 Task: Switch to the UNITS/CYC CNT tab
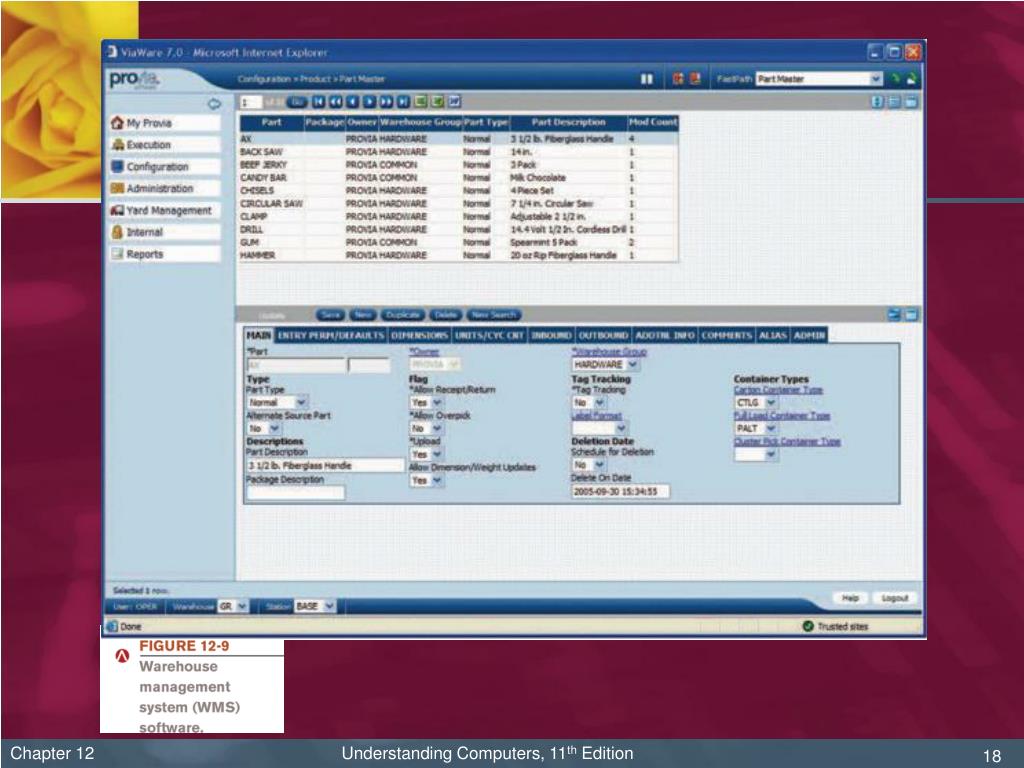tap(489, 335)
